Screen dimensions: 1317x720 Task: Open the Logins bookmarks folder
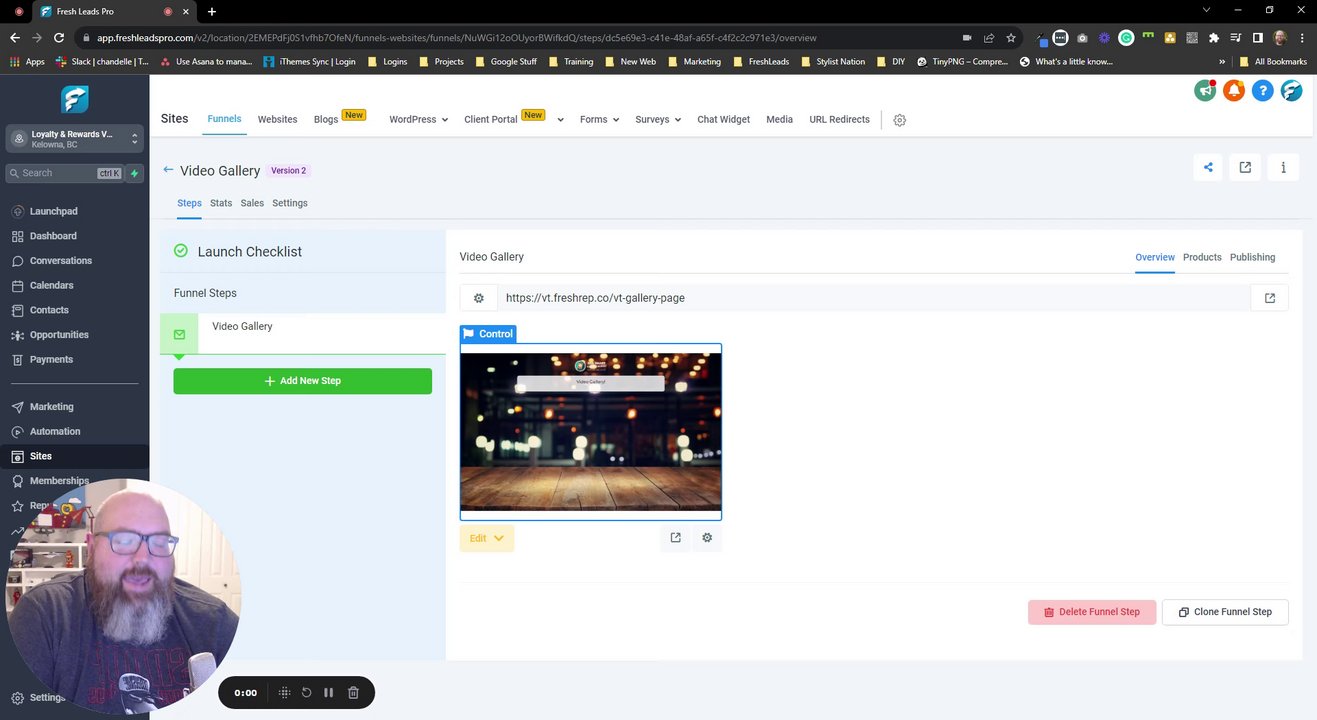pos(387,62)
